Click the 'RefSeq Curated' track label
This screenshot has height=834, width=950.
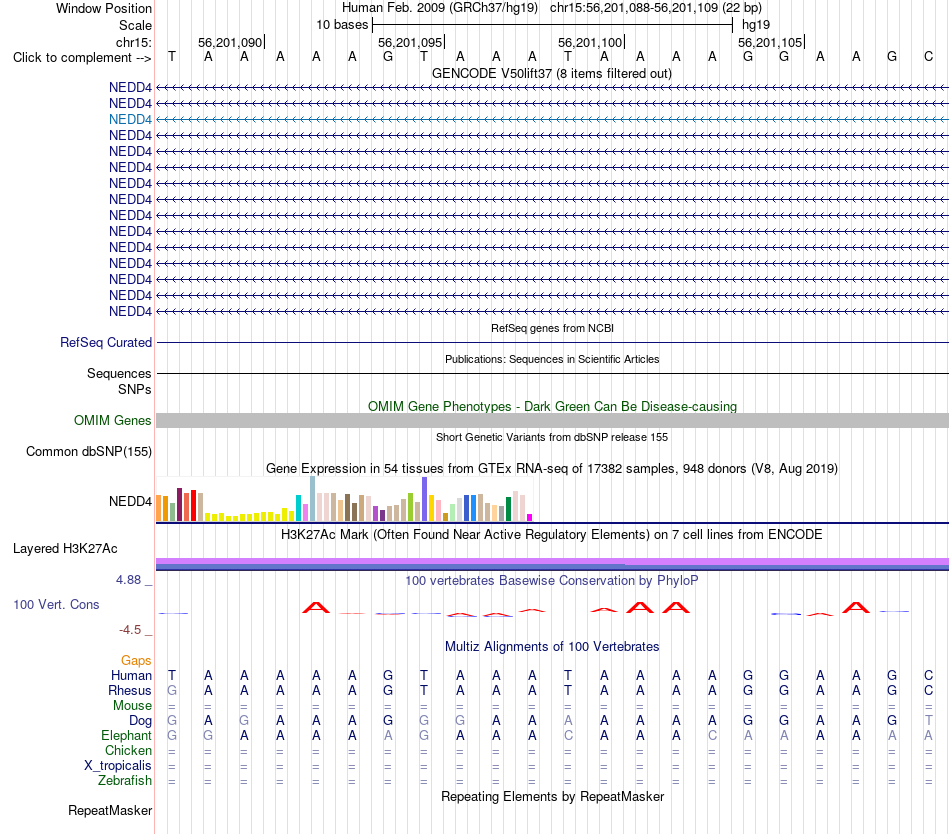click(106, 342)
